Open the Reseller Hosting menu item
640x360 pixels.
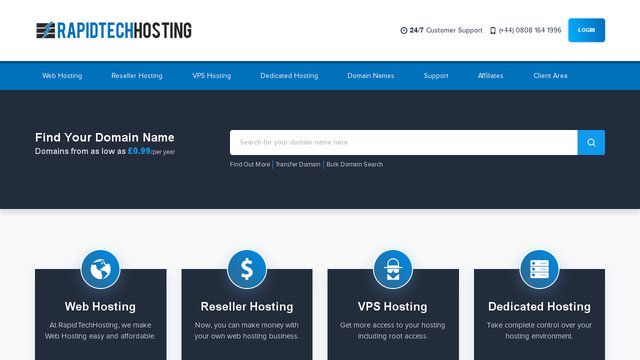coord(137,76)
